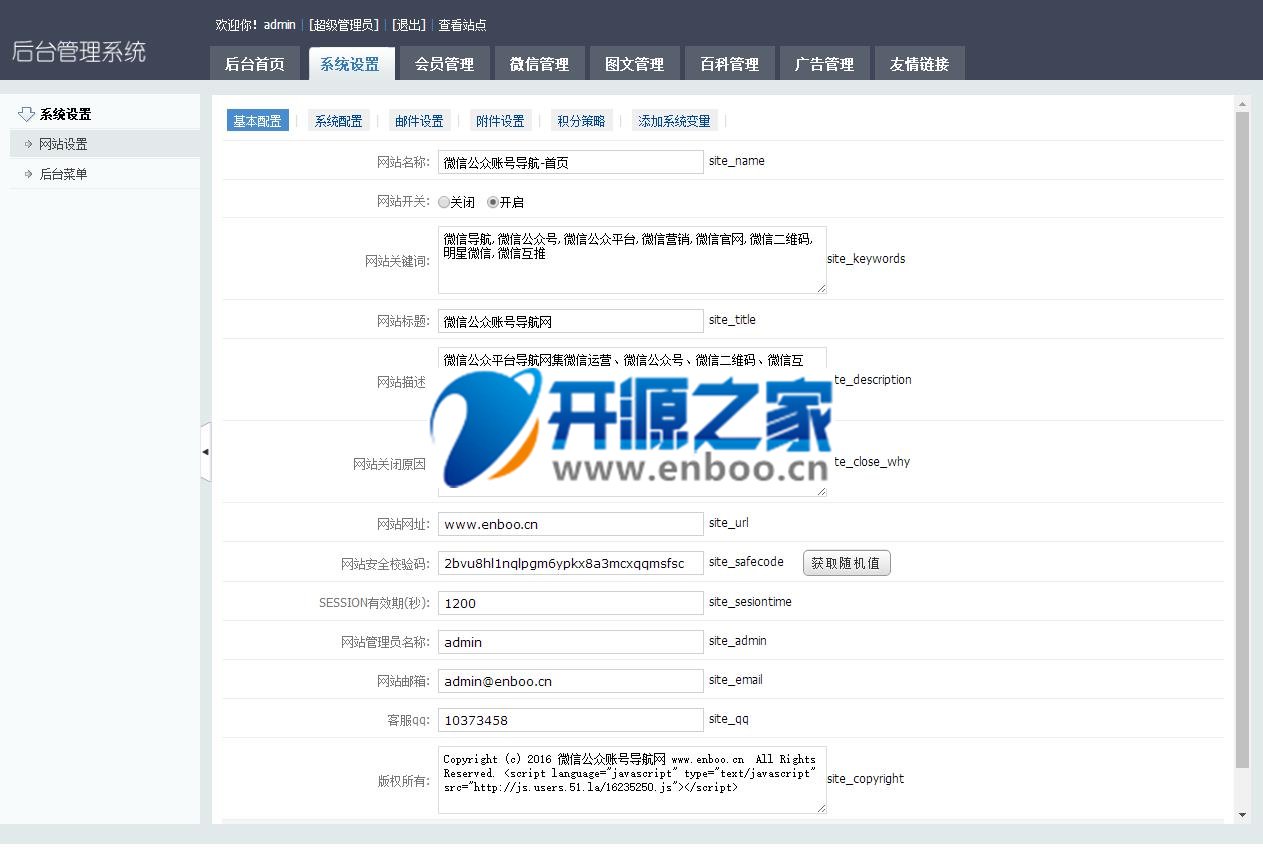The height and width of the screenshot is (856, 1263).
Task: Focus the 网站管理员名称 input field
Action: [x=571, y=642]
